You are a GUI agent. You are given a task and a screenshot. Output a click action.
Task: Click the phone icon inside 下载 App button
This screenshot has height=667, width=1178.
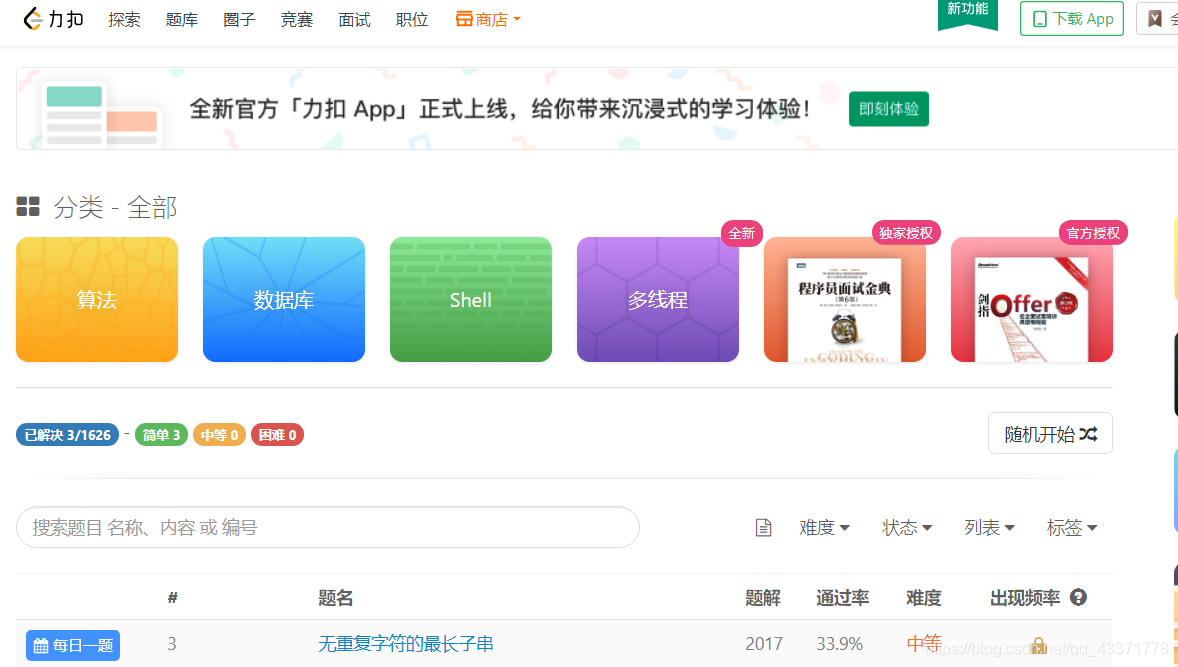coord(1042,18)
